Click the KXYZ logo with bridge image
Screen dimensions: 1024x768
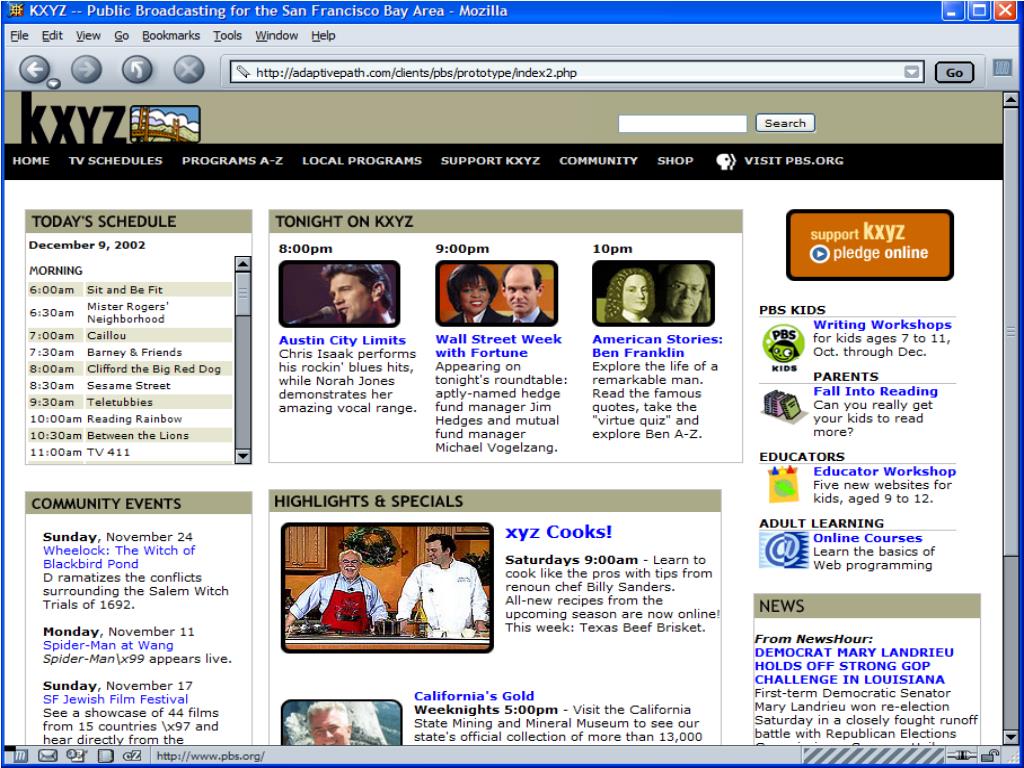[x=110, y=118]
